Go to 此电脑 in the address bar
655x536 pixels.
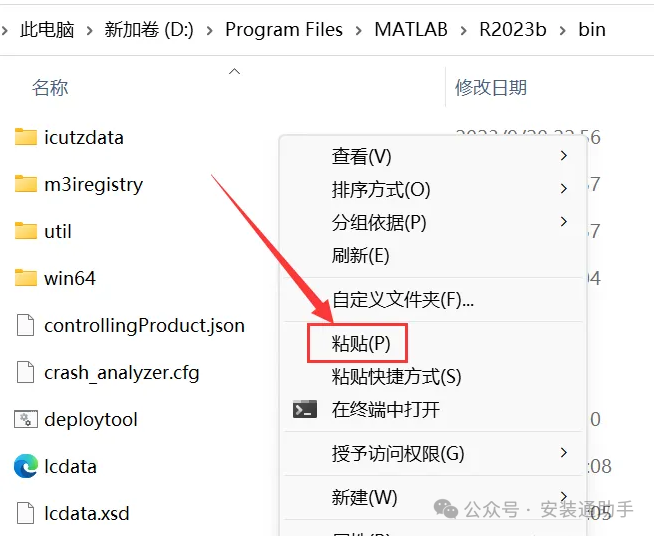tap(47, 30)
